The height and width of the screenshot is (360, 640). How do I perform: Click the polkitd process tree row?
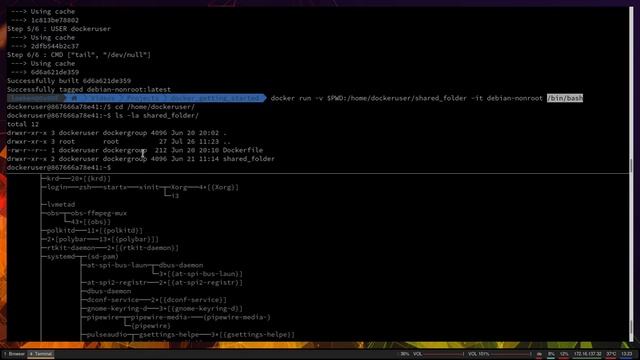pyautogui.click(x=92, y=231)
